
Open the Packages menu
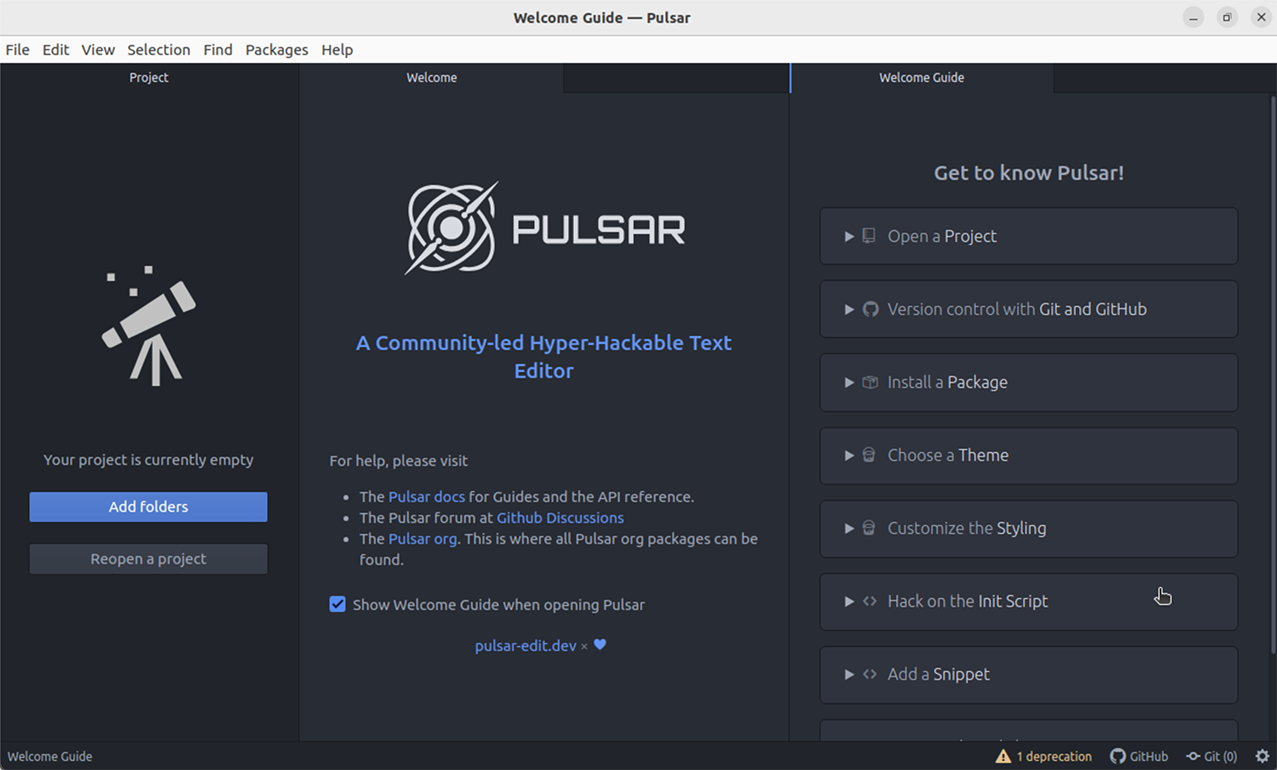coord(276,49)
